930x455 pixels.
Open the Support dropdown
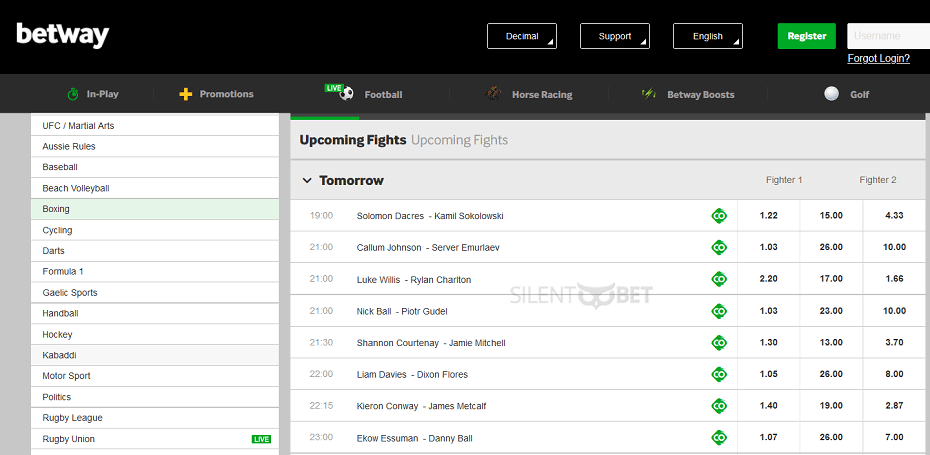pyautogui.click(x=614, y=36)
